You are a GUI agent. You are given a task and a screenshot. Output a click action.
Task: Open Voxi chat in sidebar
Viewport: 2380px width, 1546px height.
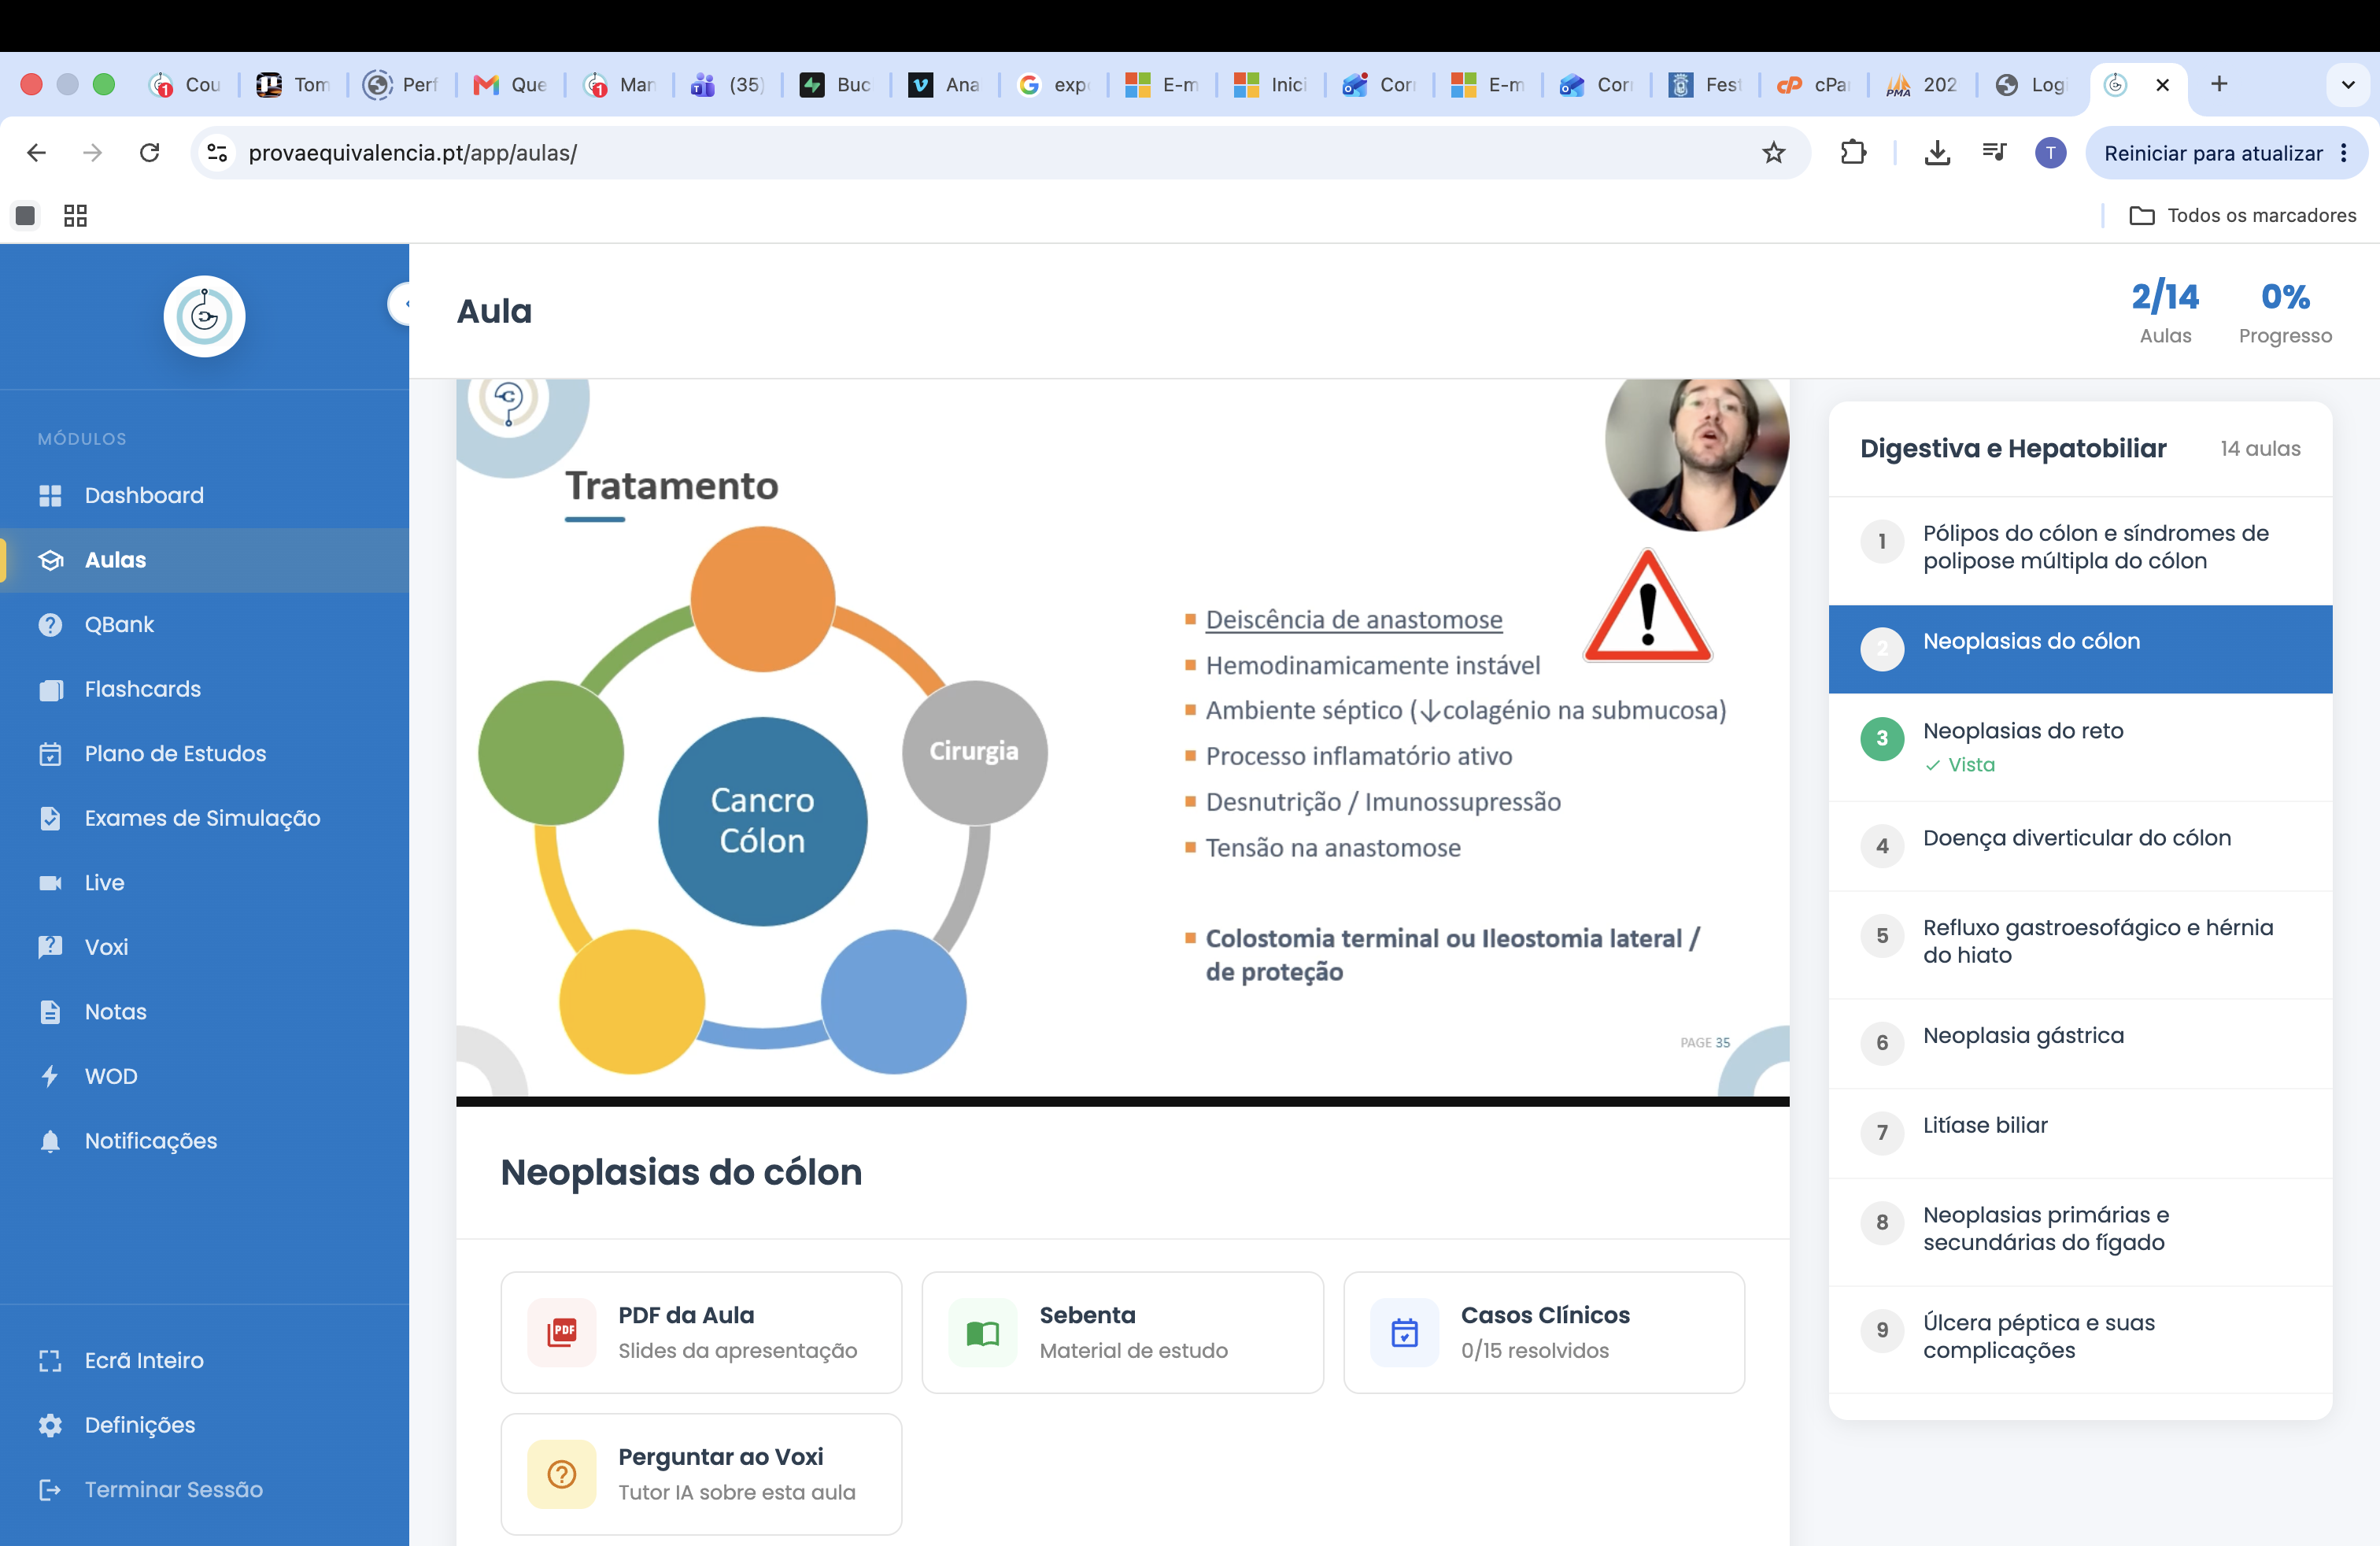pos(204,947)
